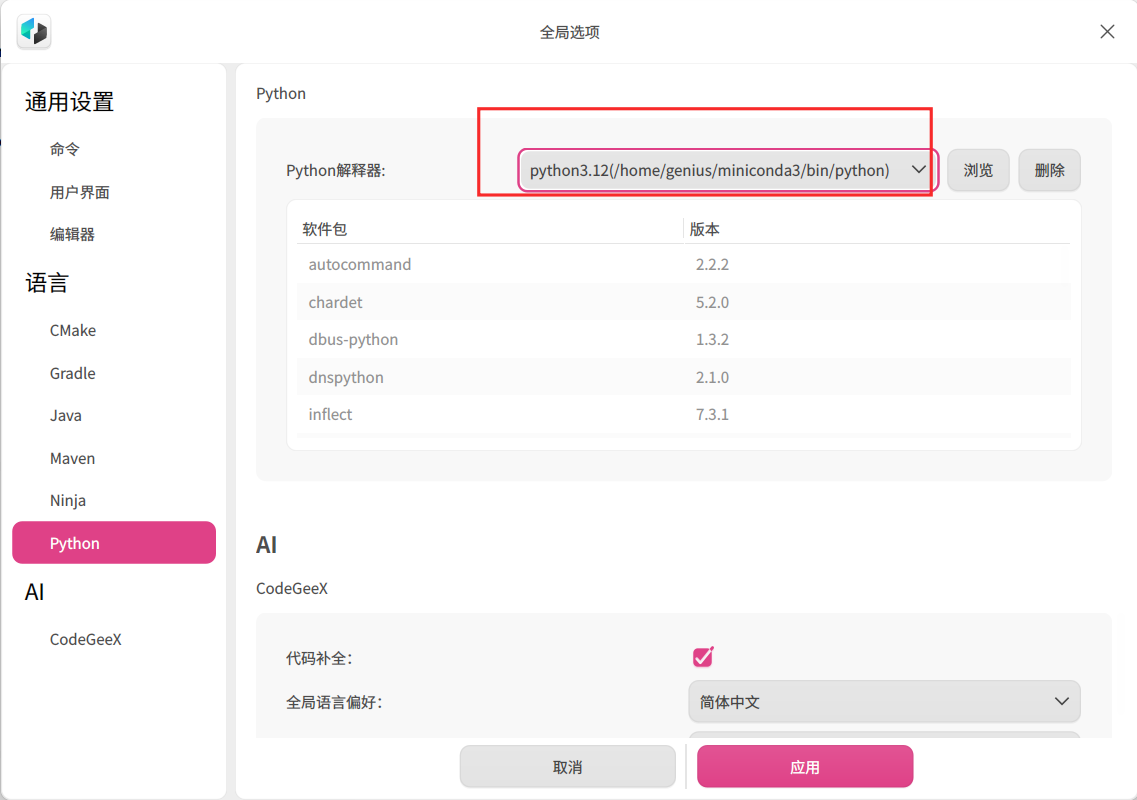Select the autocommand package row

click(x=683, y=264)
